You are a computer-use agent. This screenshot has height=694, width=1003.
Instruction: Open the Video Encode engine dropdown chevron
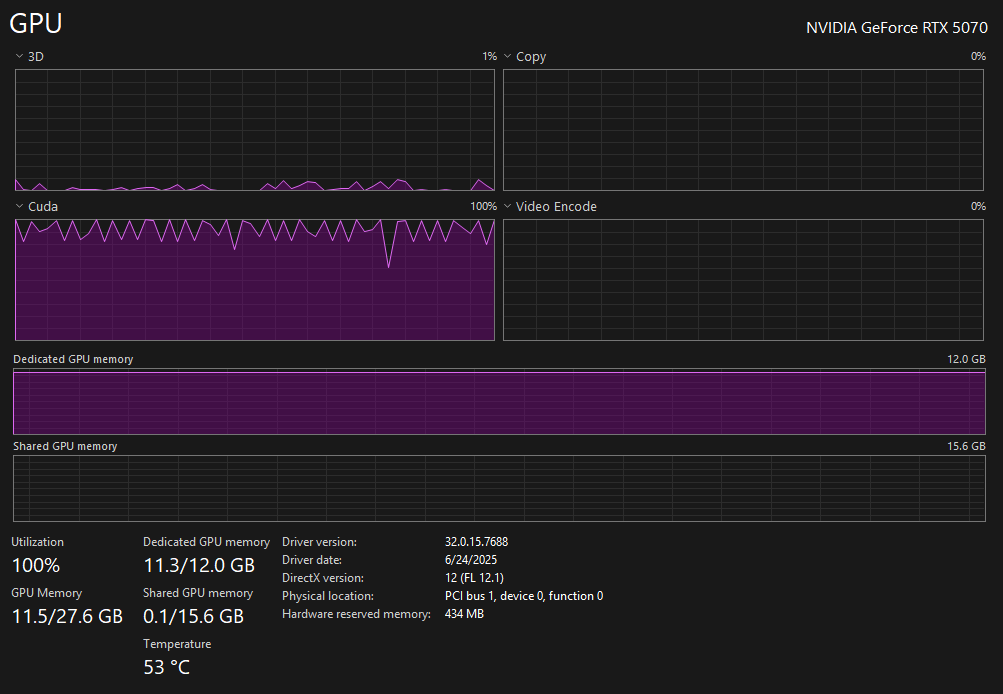pos(507,206)
